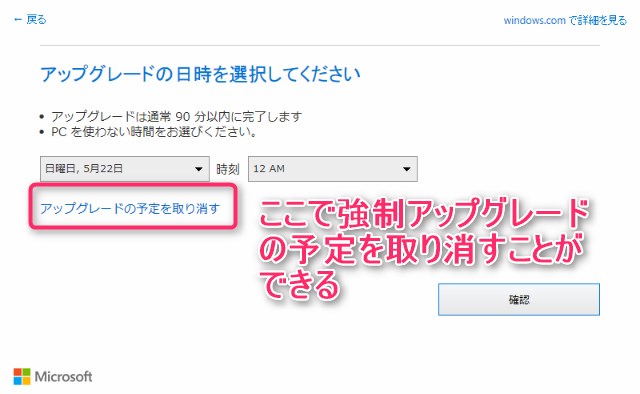Click the Microsoft logo
Screen dimensions: 640x394
click(x=53, y=376)
